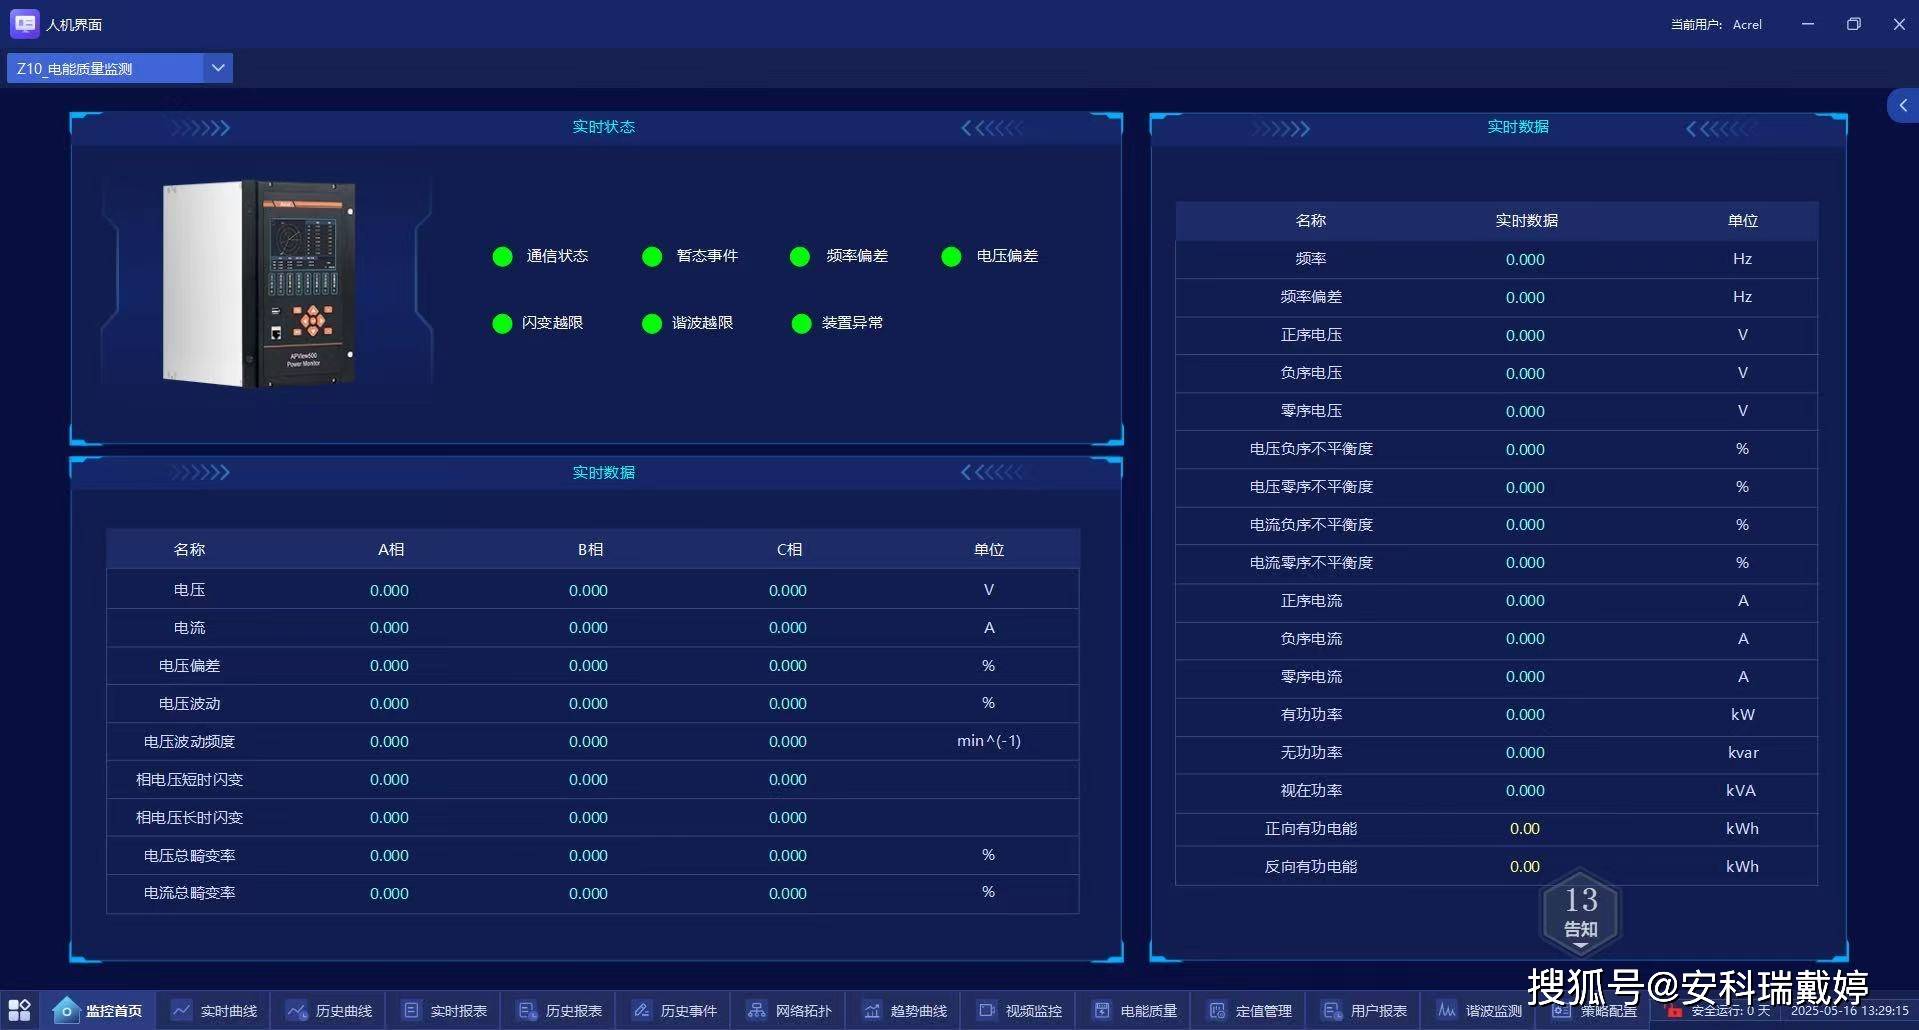Click the 电压波动频度 row label
Viewport: 1919px width, 1030px height.
pyautogui.click(x=189, y=741)
